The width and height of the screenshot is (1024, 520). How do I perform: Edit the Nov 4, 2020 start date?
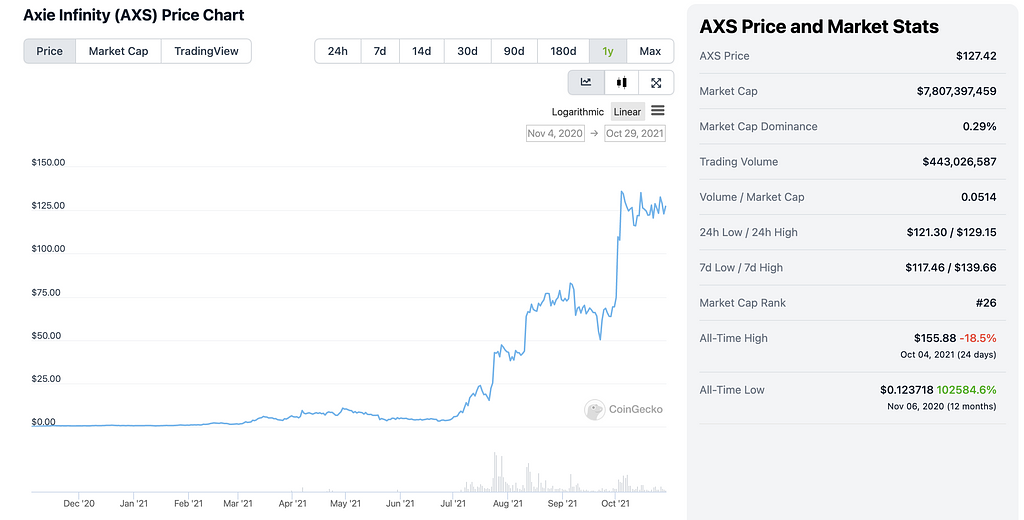coord(555,133)
